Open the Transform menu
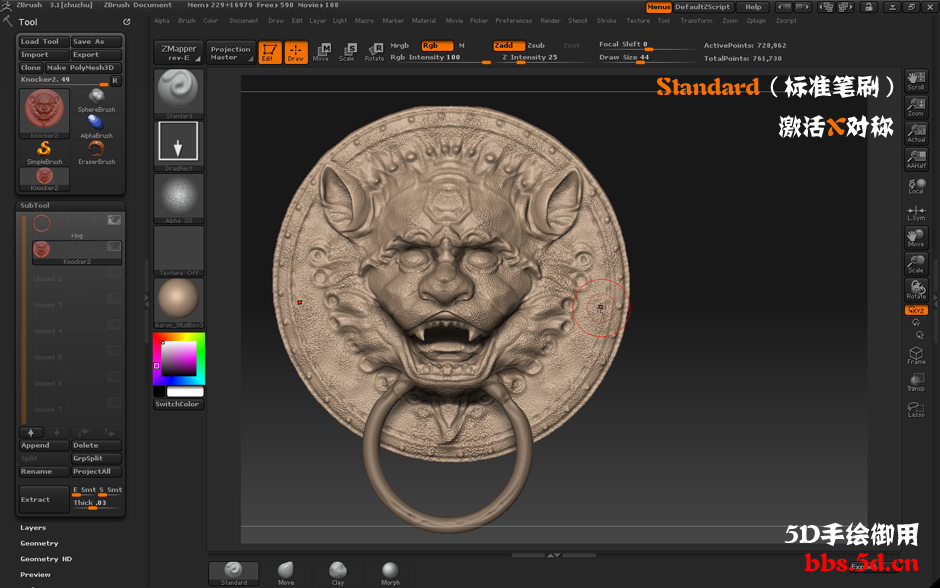940x588 pixels. point(696,20)
